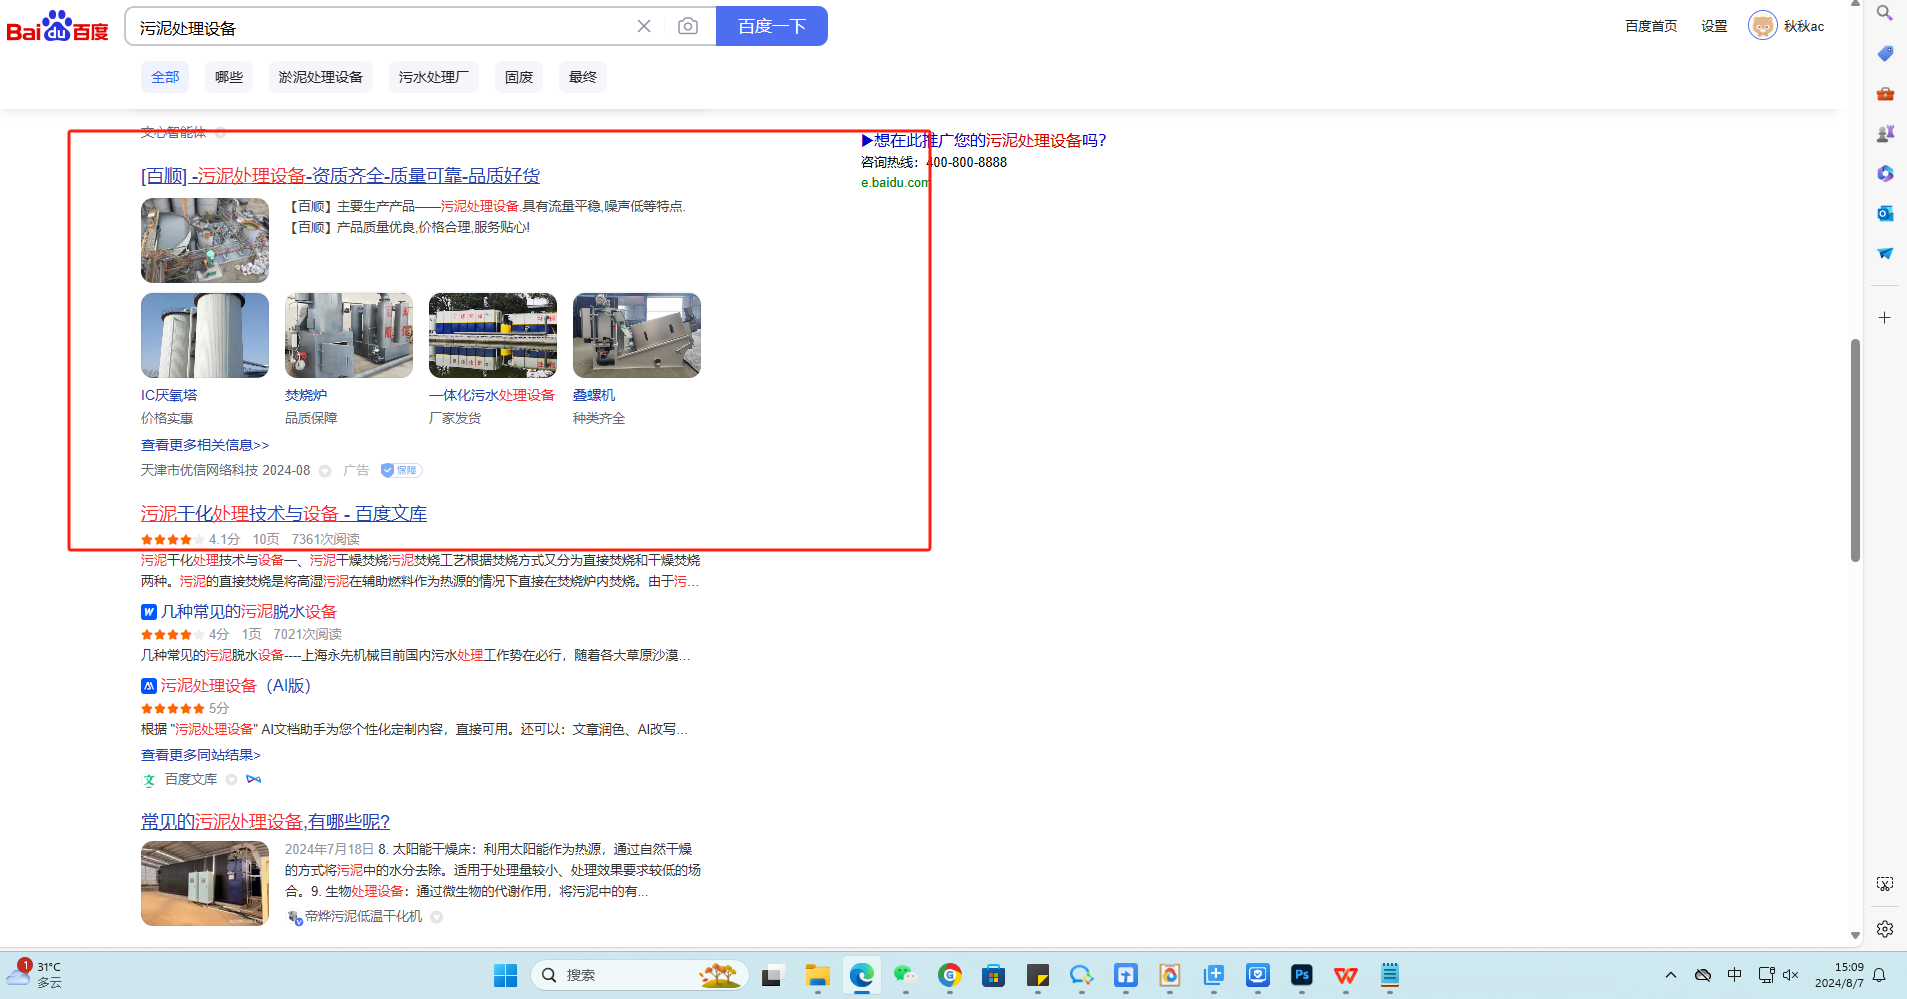The width and height of the screenshot is (1907, 999).
Task: Click the plus icon to customize sidebar
Action: (1884, 318)
